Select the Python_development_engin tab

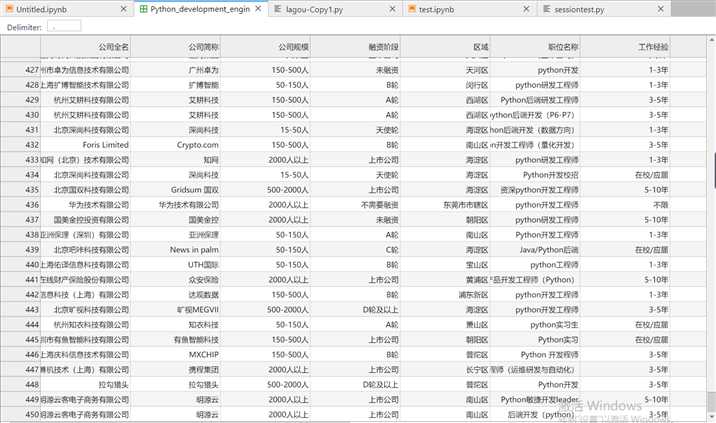click(201, 9)
